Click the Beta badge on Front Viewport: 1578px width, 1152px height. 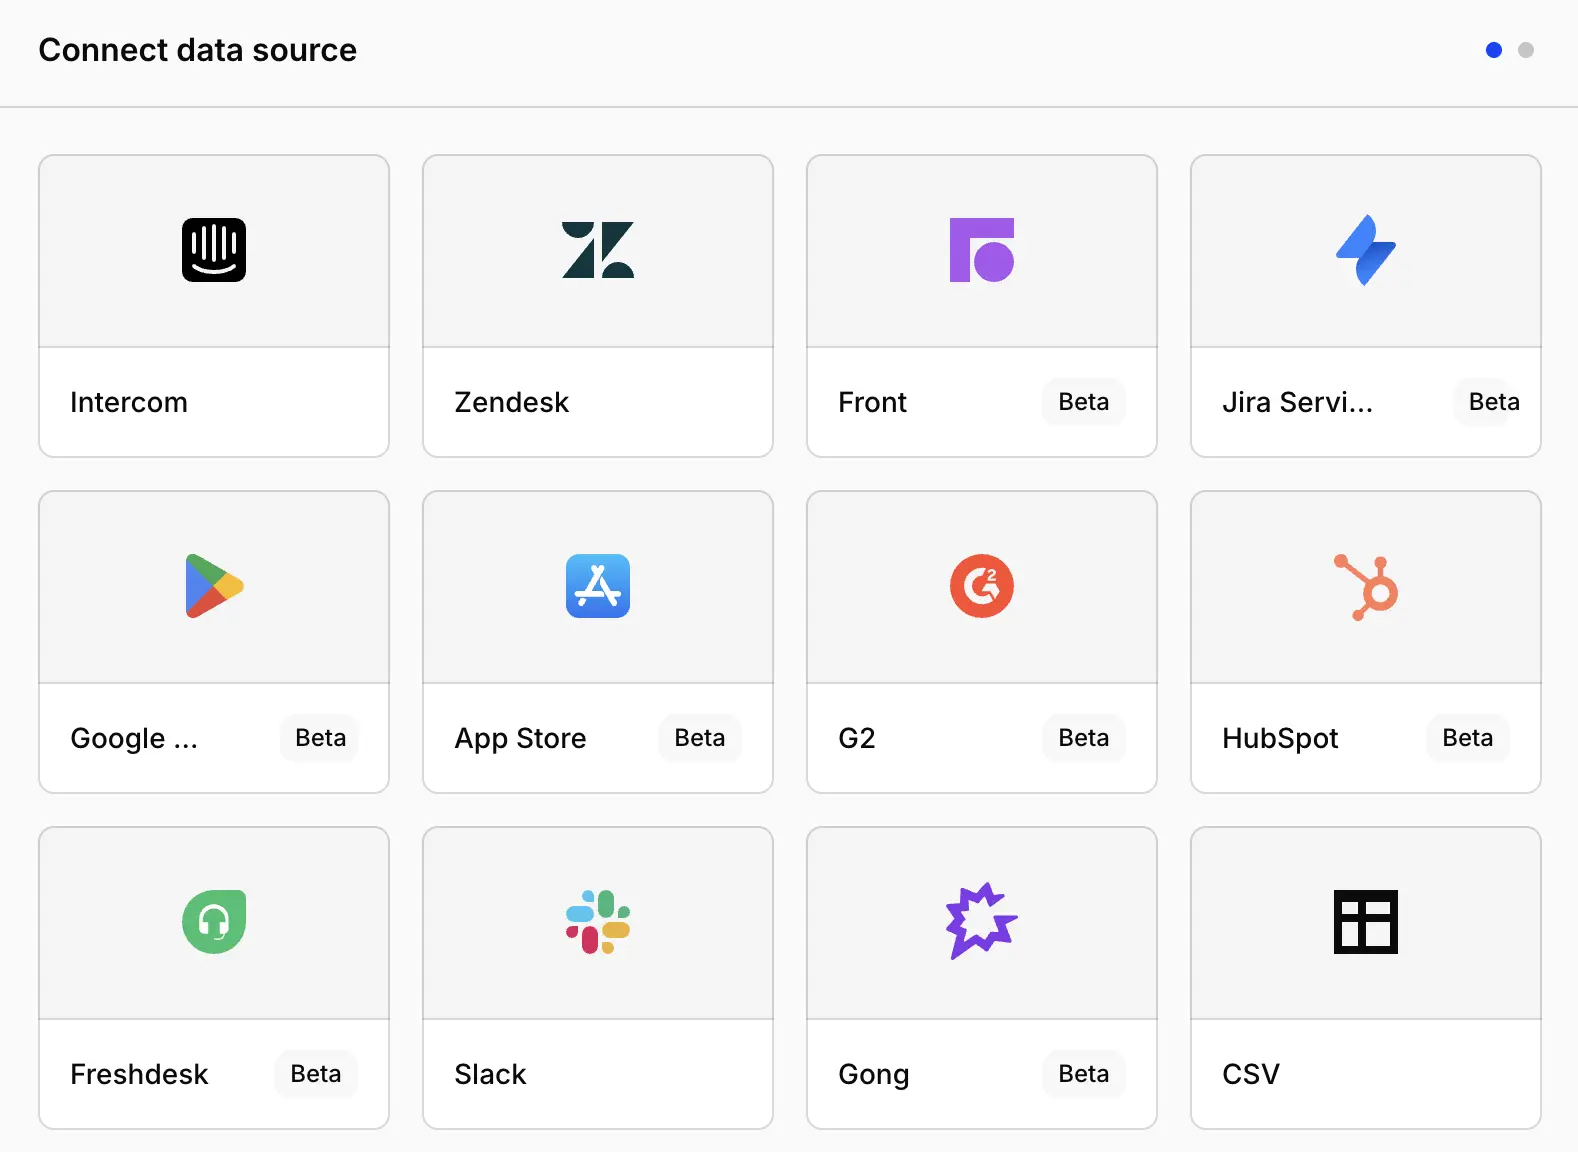[x=1084, y=402]
